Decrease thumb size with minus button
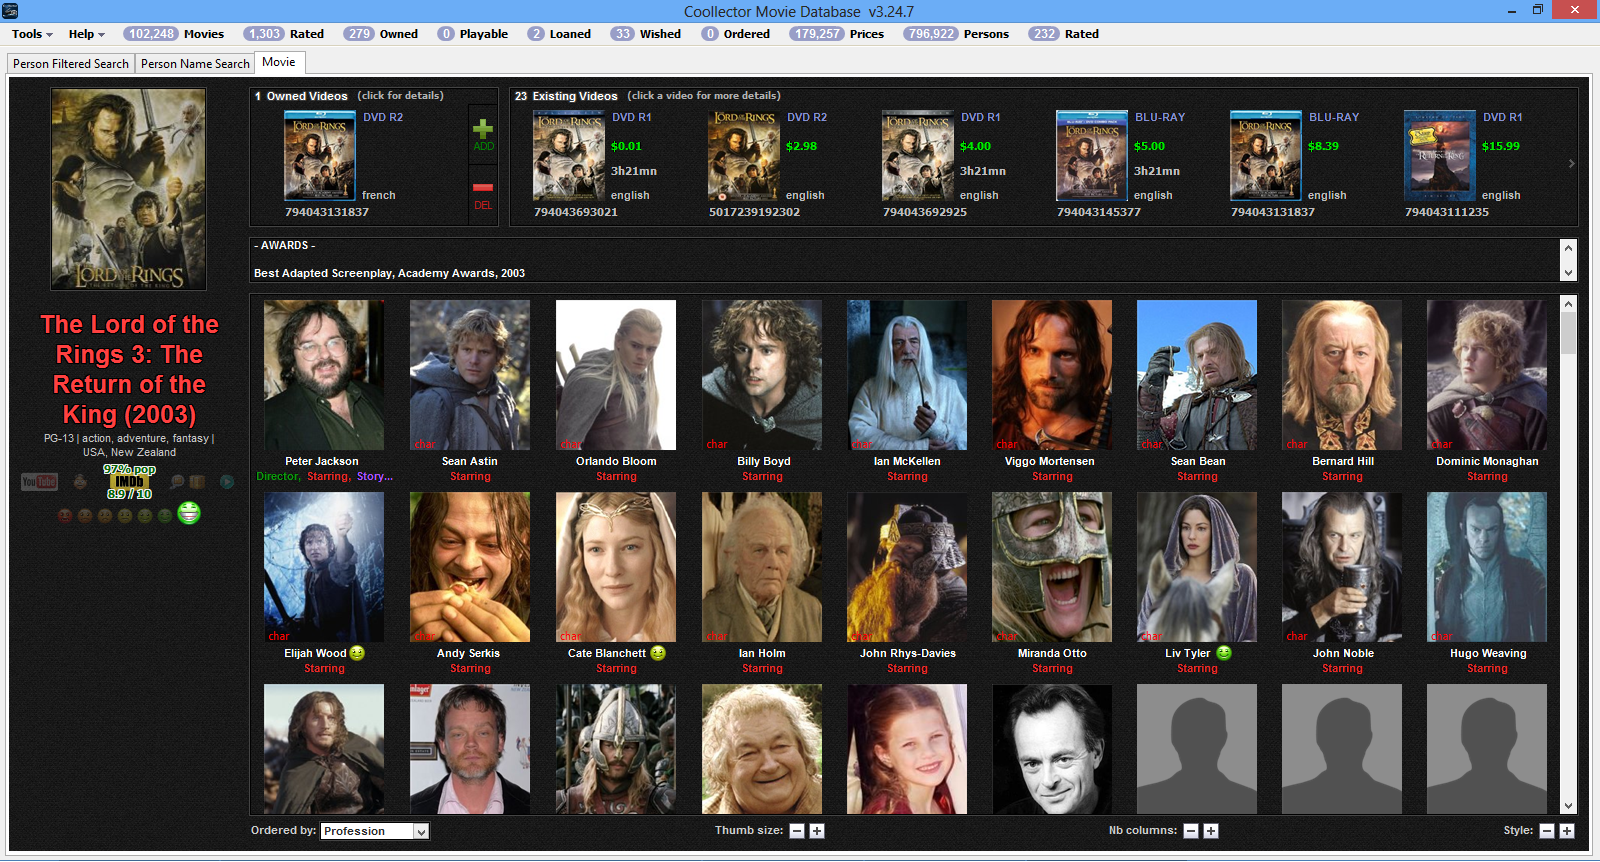1600x862 pixels. click(x=797, y=831)
